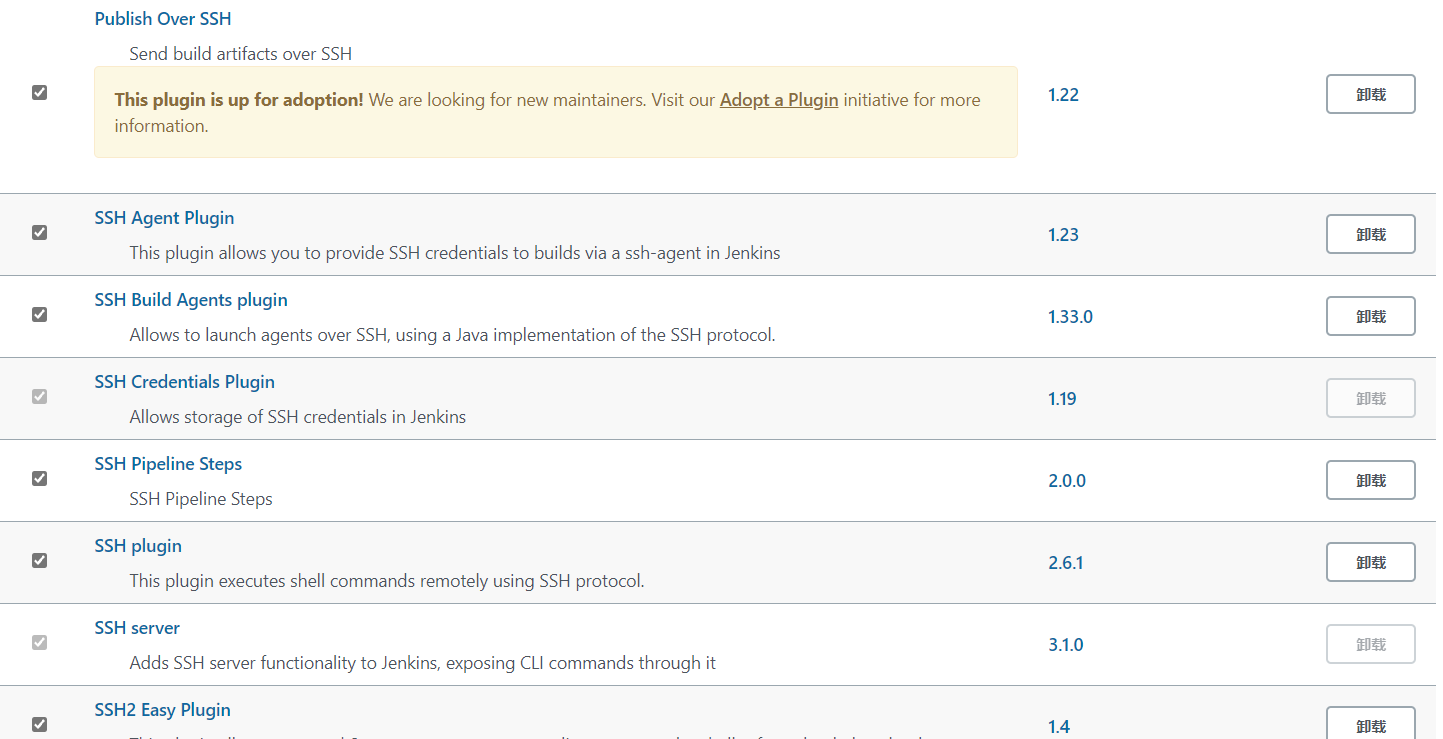Click version 1.23 of SSH Agent Plugin
Viewport: 1443px width, 739px height.
click(x=1063, y=235)
